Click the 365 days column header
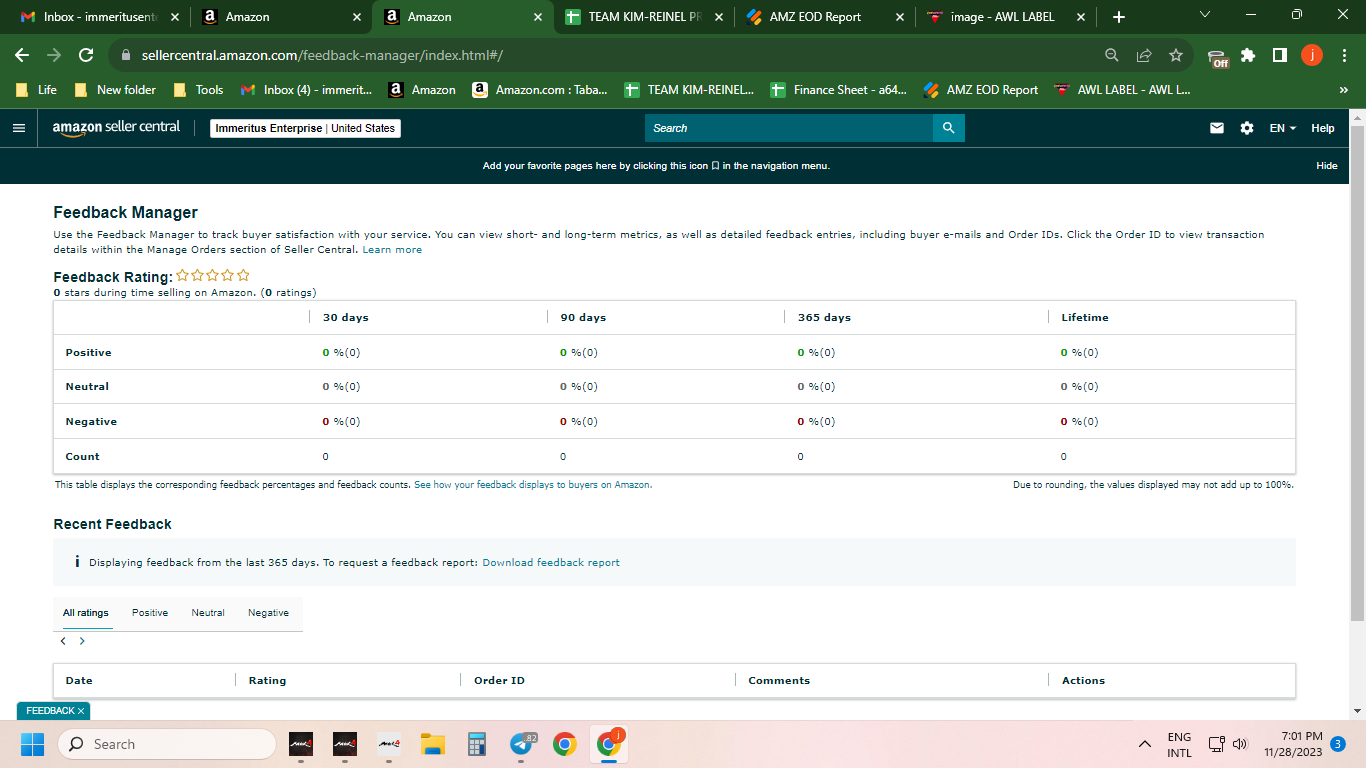 pos(824,318)
